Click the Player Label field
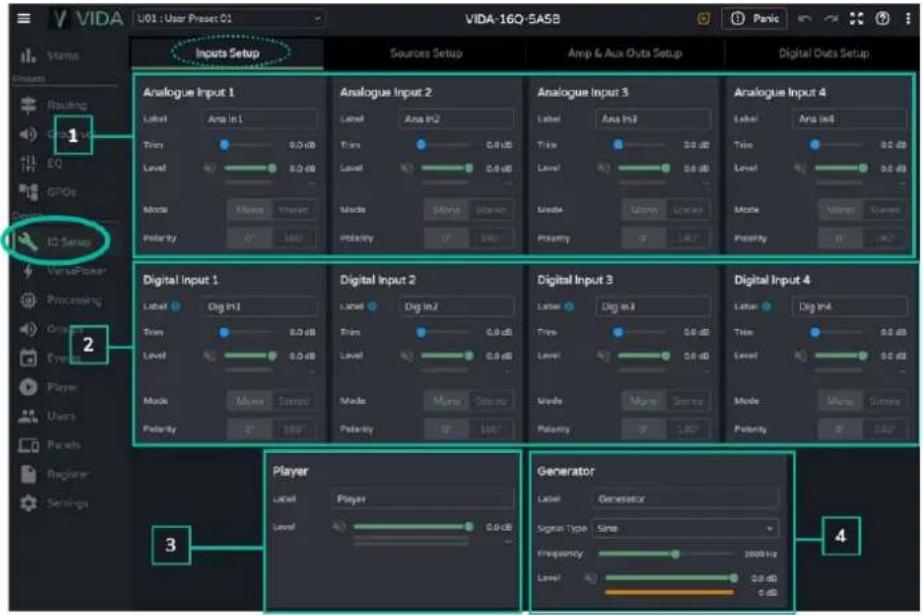Image resolution: width=923 pixels, height=615 pixels. 422,499
